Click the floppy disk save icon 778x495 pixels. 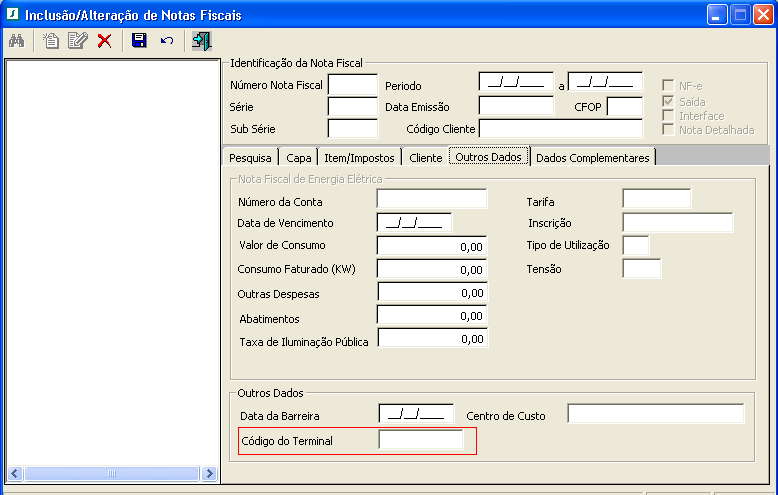(x=139, y=41)
